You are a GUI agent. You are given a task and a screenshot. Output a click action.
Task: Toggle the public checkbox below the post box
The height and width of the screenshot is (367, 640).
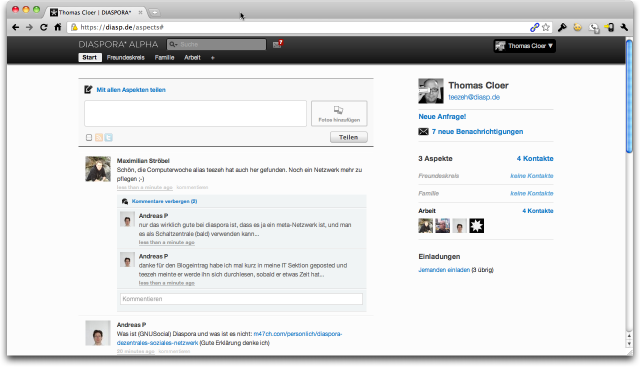point(89,138)
